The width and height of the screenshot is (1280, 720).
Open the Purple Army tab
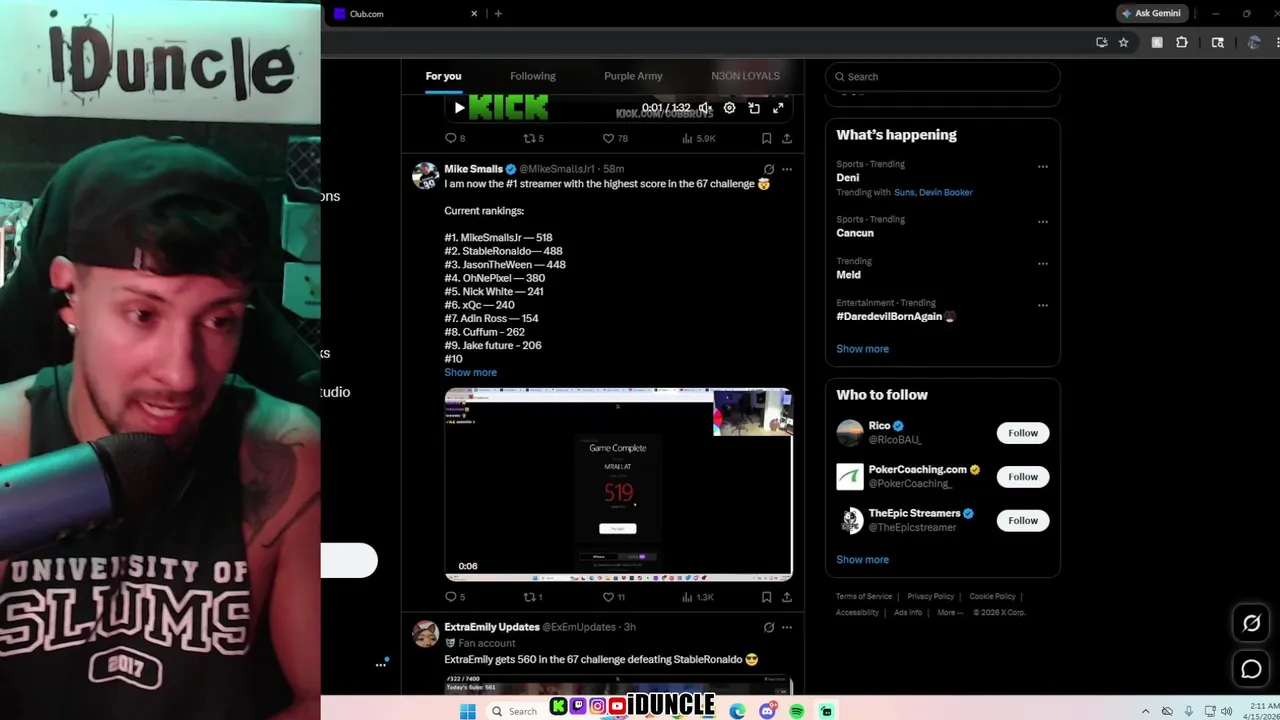tap(633, 76)
